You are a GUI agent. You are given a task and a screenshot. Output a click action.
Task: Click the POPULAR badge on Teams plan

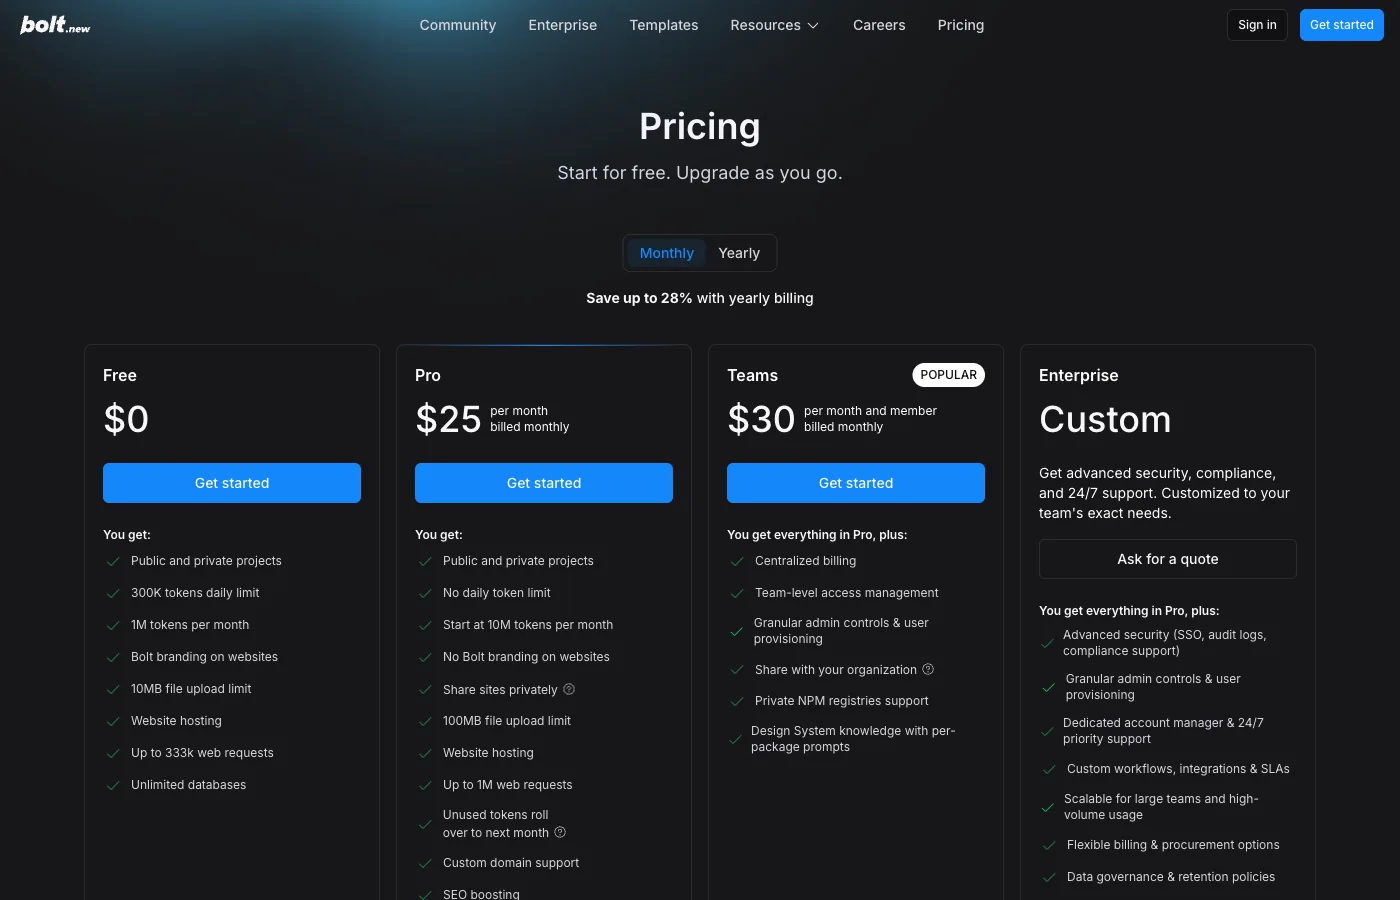(x=948, y=375)
